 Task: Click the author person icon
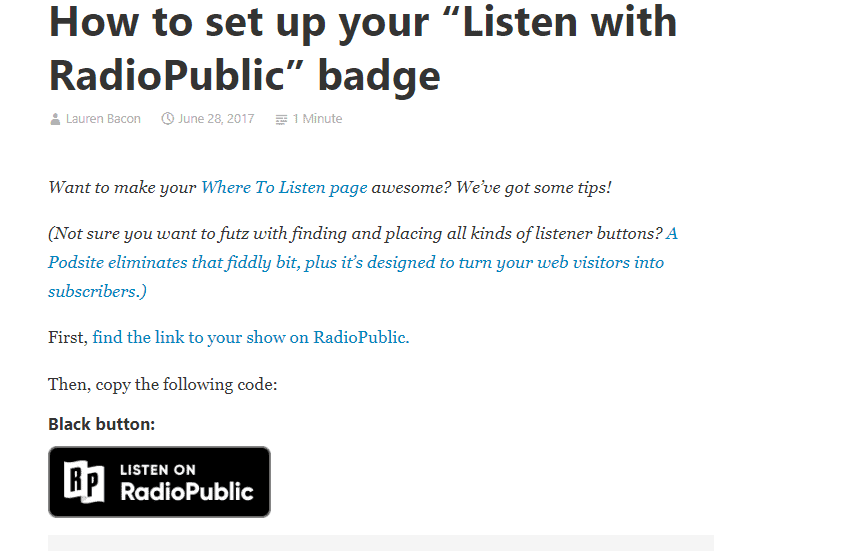point(54,119)
